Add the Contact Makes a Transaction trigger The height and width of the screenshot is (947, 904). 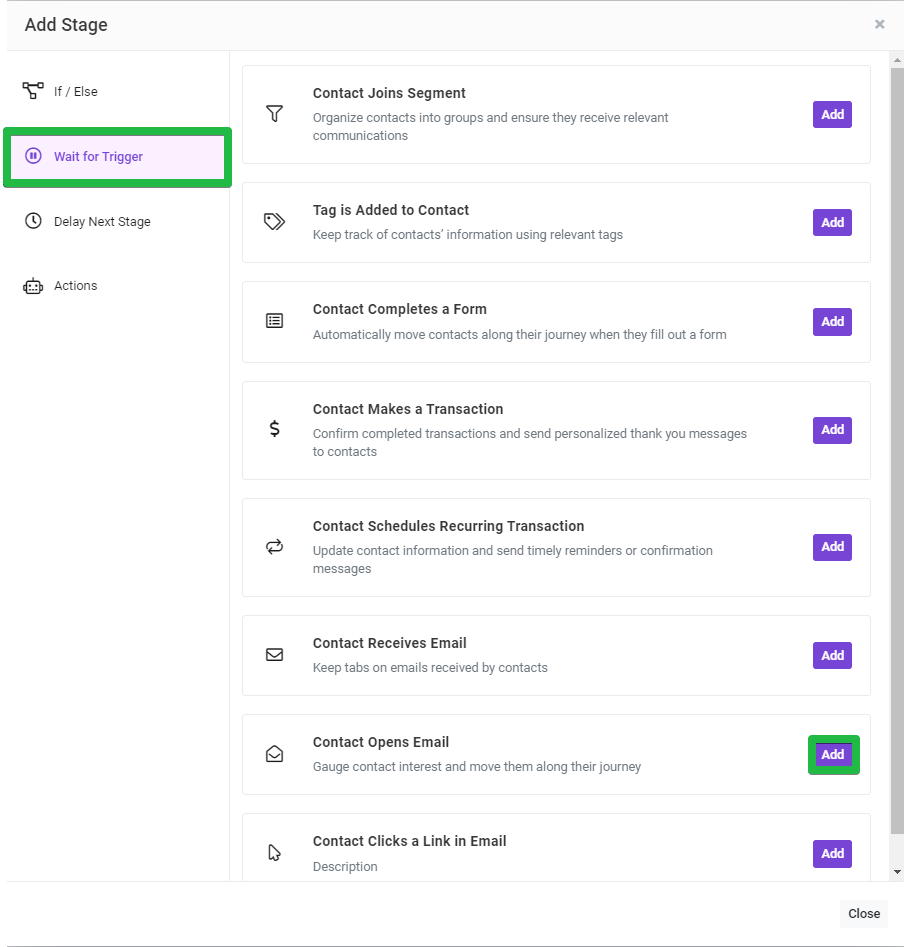tap(832, 429)
